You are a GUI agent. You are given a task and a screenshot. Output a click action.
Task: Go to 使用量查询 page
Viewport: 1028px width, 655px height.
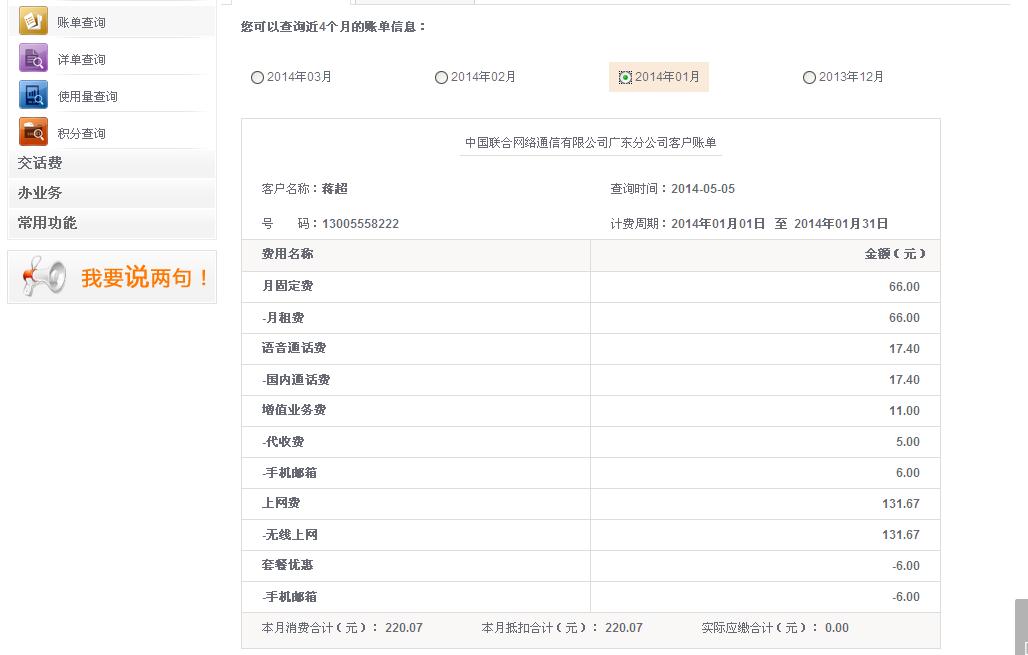[x=88, y=97]
